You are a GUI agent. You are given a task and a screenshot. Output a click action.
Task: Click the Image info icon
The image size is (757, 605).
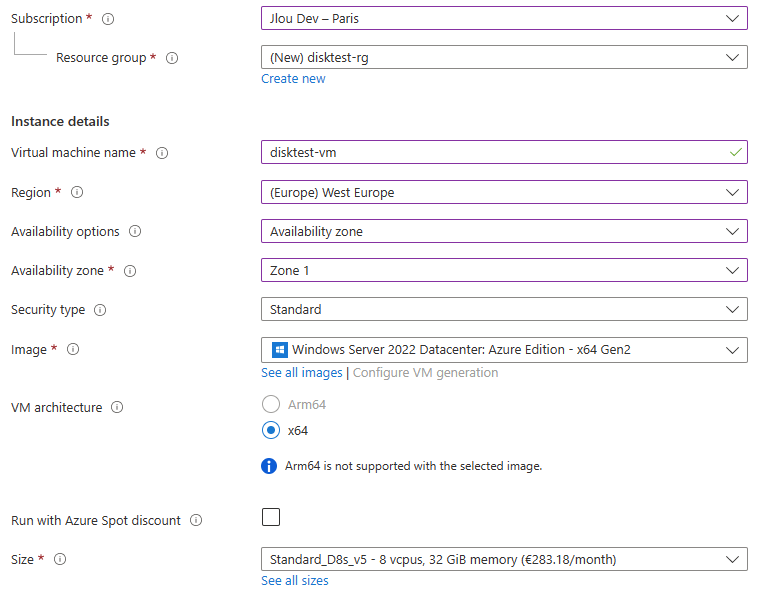[73, 349]
